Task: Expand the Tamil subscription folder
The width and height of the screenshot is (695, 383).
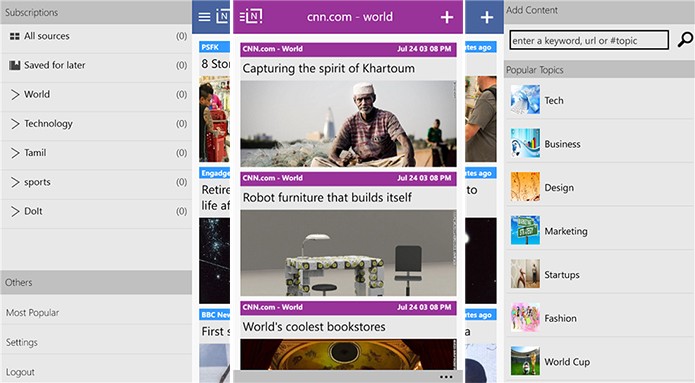Action: click(15, 153)
